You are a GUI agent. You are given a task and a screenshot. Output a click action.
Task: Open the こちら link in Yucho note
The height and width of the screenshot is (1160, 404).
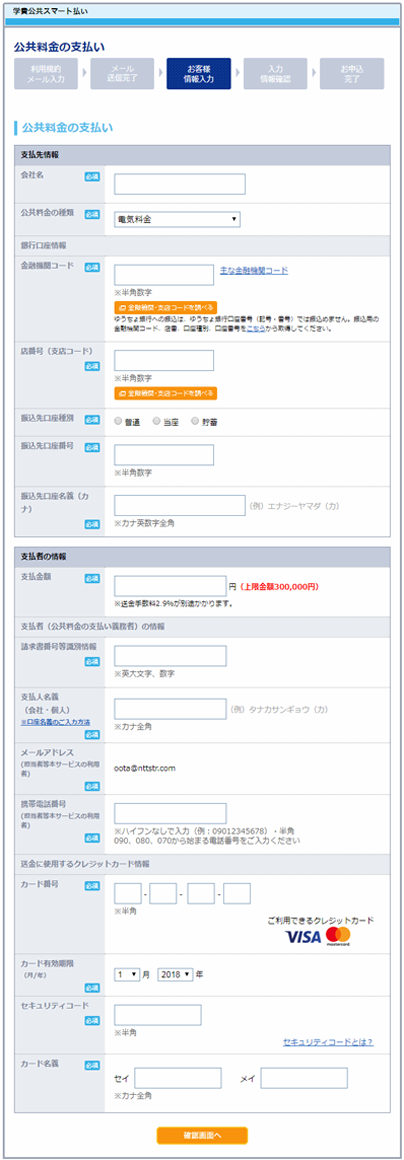pyautogui.click(x=256, y=327)
